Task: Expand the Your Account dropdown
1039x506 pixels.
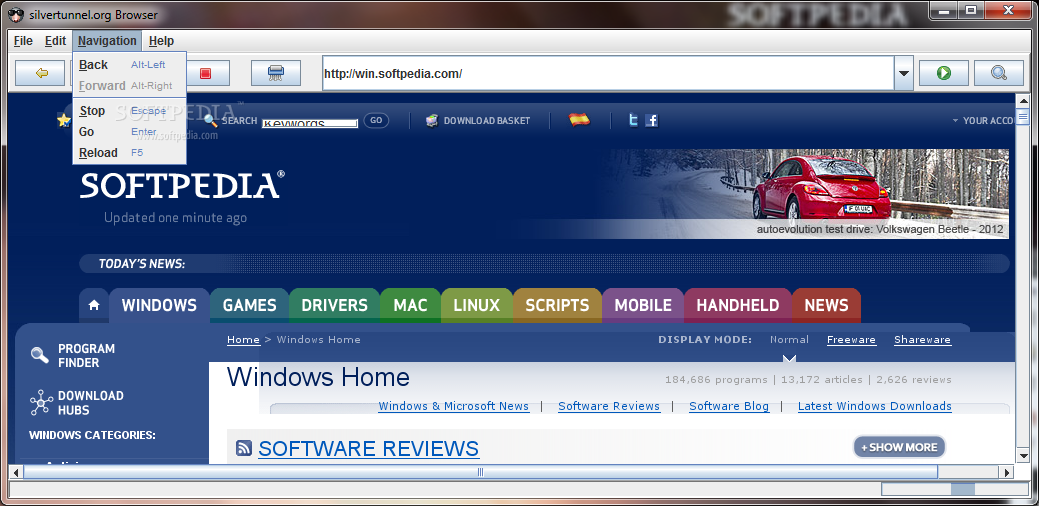Action: click(x=984, y=121)
